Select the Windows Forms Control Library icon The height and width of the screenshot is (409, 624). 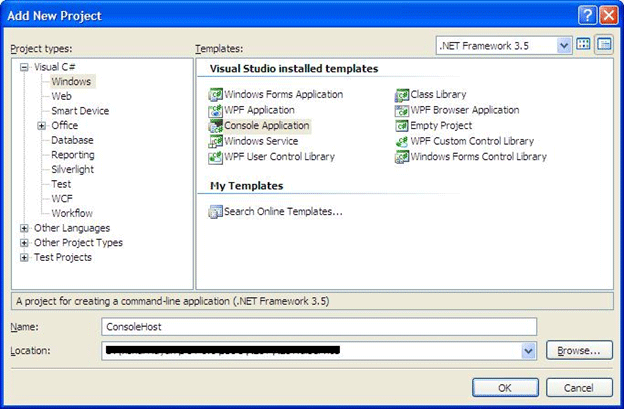click(x=402, y=157)
